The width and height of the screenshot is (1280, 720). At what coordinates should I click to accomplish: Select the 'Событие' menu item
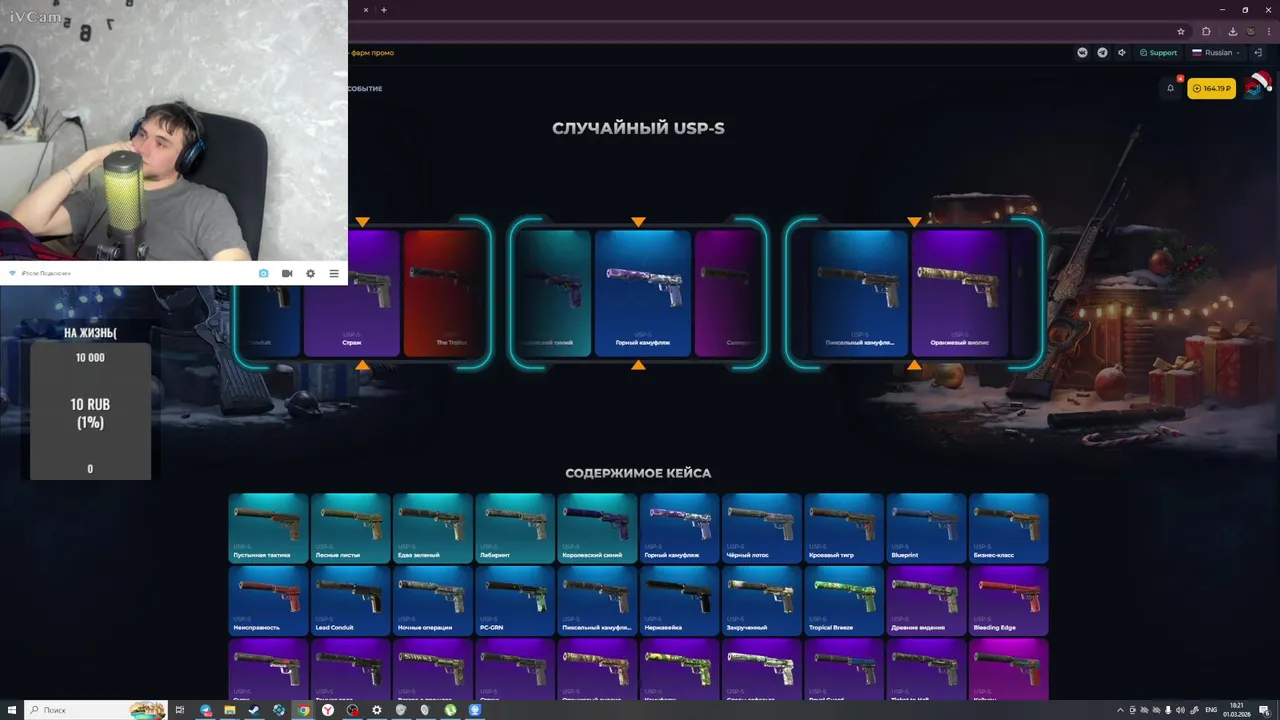coord(366,89)
